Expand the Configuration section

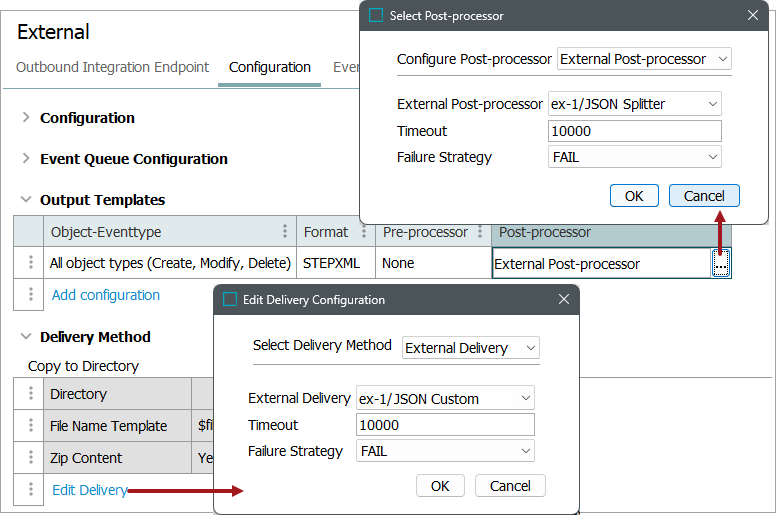[26, 118]
